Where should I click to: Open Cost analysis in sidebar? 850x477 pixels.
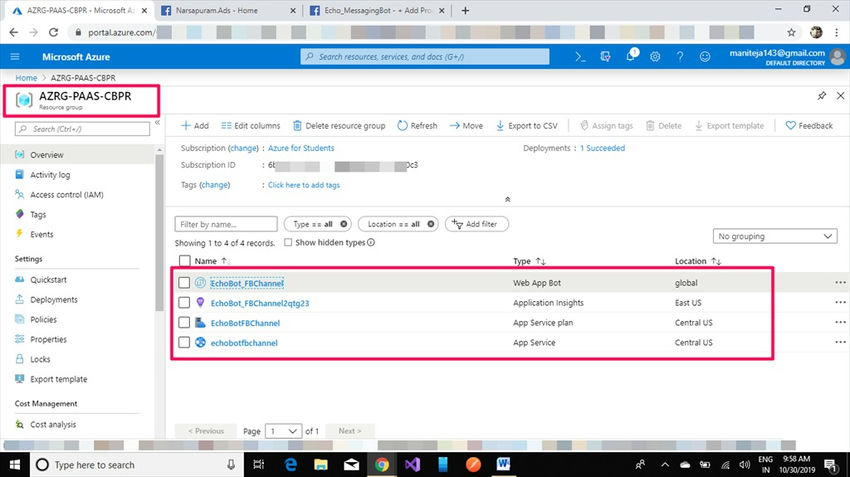click(53, 424)
